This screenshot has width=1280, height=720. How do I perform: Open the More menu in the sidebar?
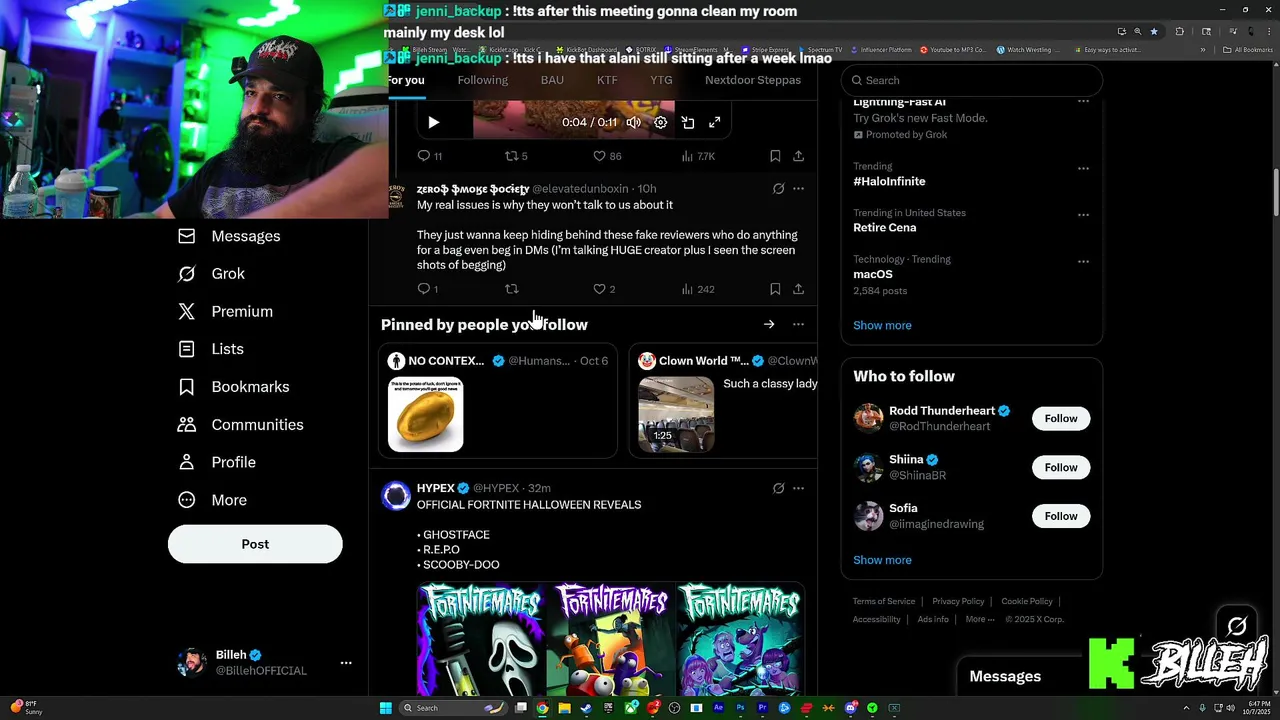coord(212,500)
